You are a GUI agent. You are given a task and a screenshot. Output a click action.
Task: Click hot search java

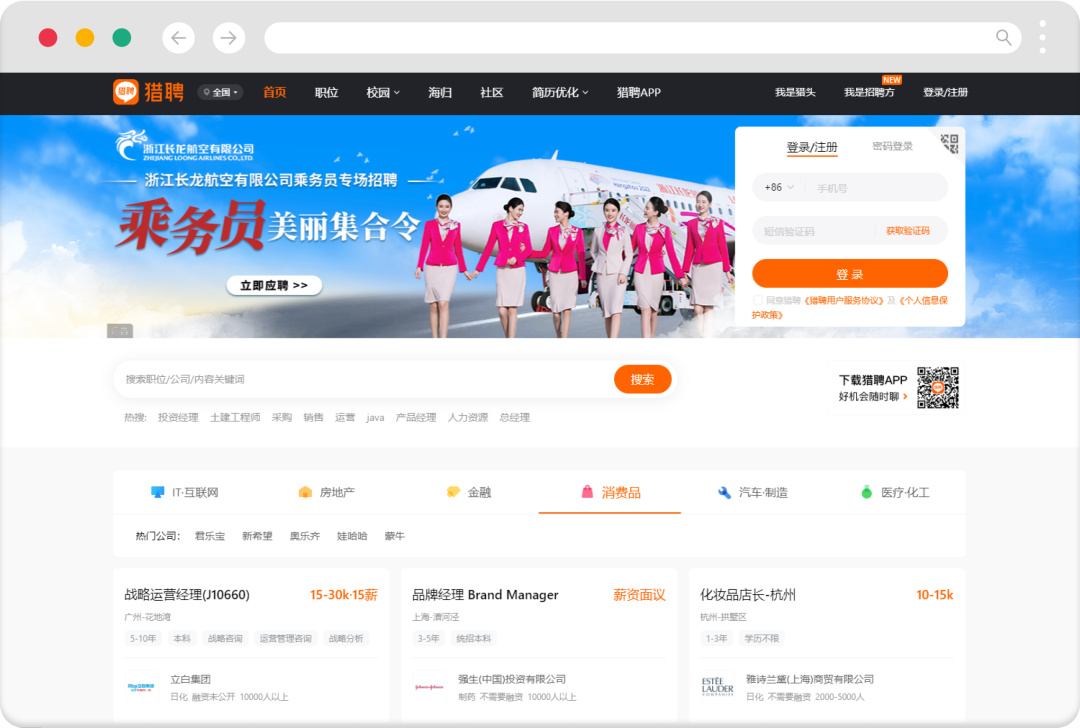coord(375,417)
